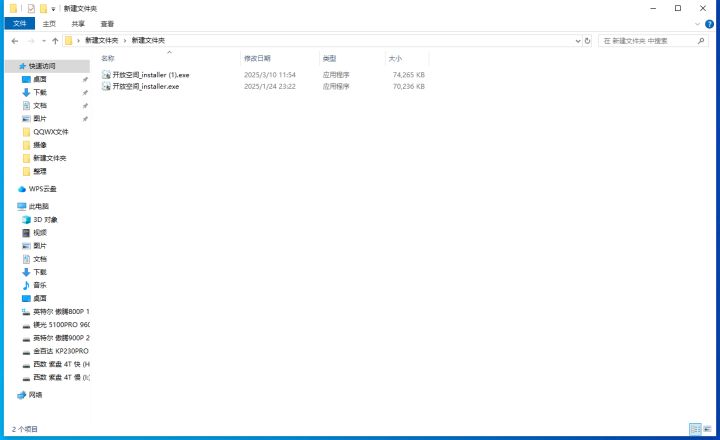The height and width of the screenshot is (440, 720).
Task: Go up one folder level
Action: 55,41
